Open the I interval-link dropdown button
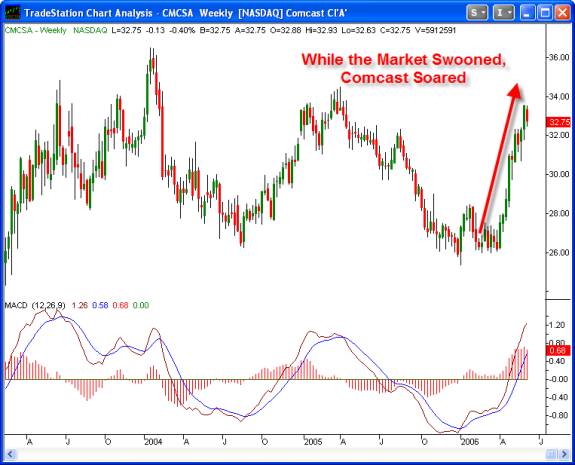Screen dimensions: 575x465 point(503,13)
